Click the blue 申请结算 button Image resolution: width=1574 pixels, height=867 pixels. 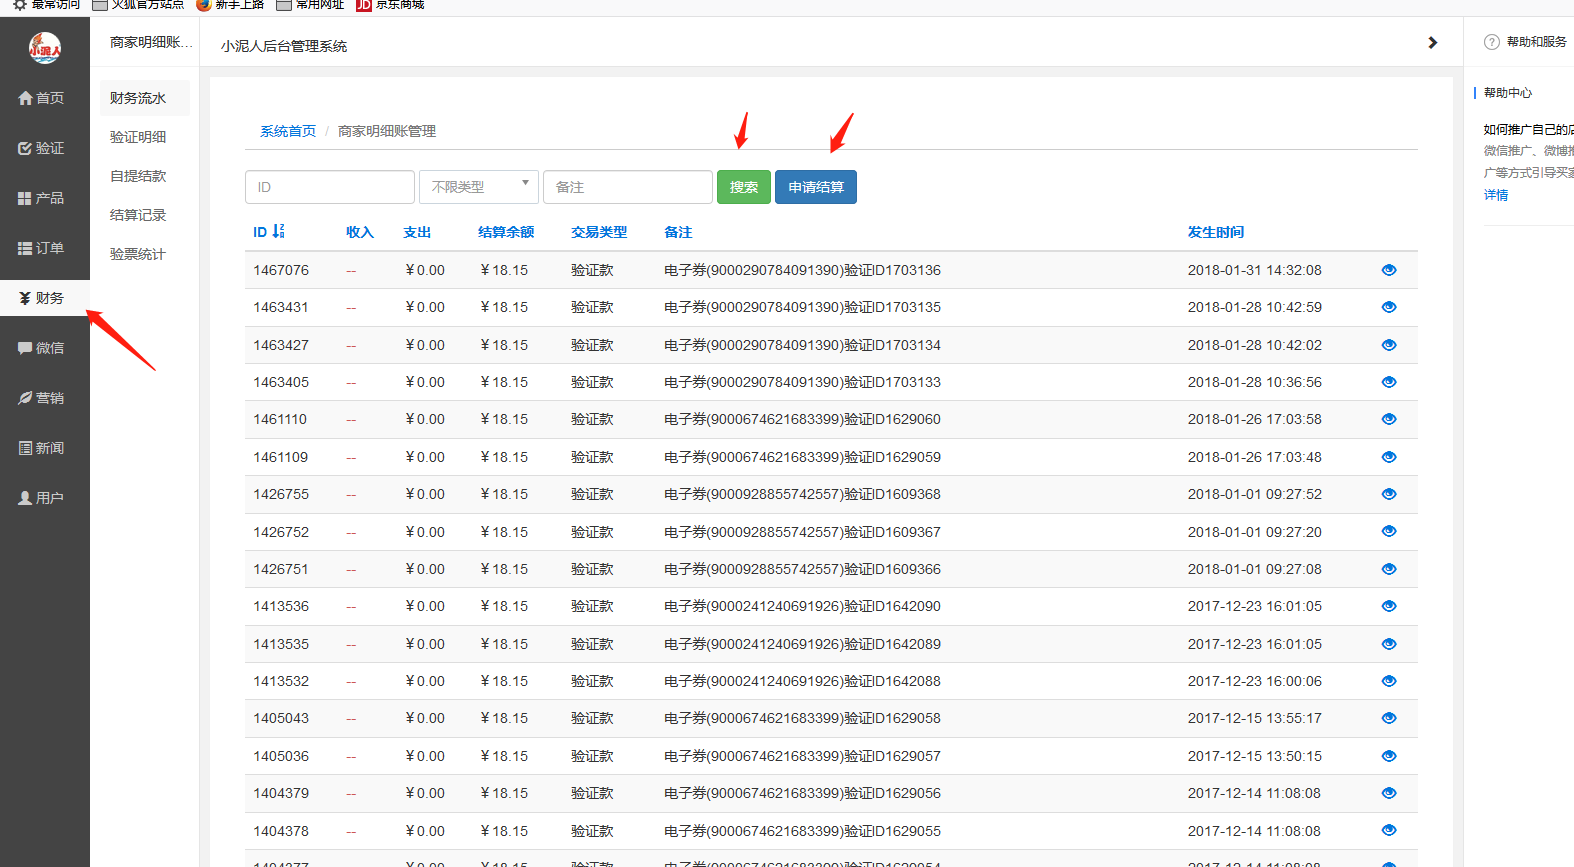pyautogui.click(x=815, y=187)
